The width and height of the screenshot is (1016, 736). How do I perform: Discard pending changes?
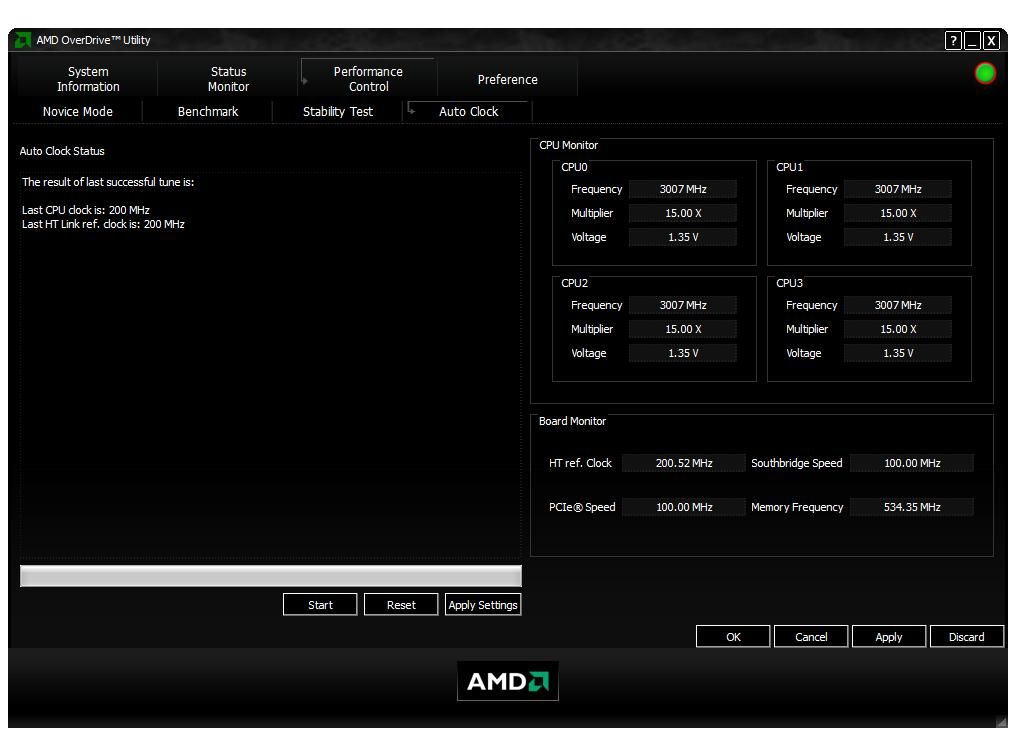(966, 636)
